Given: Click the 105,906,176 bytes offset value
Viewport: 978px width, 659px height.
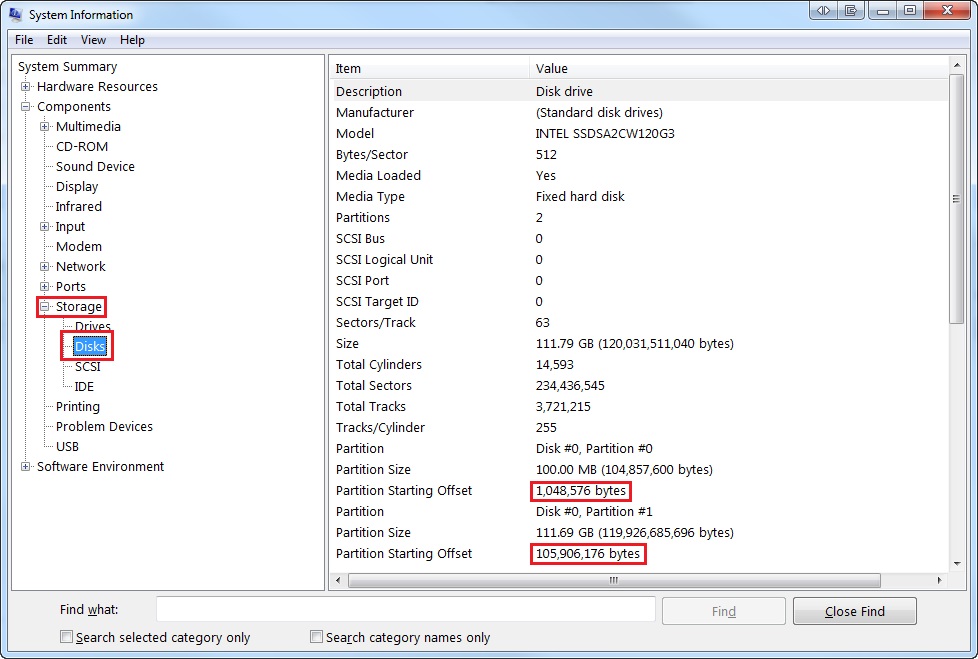Looking at the screenshot, I should coord(588,554).
